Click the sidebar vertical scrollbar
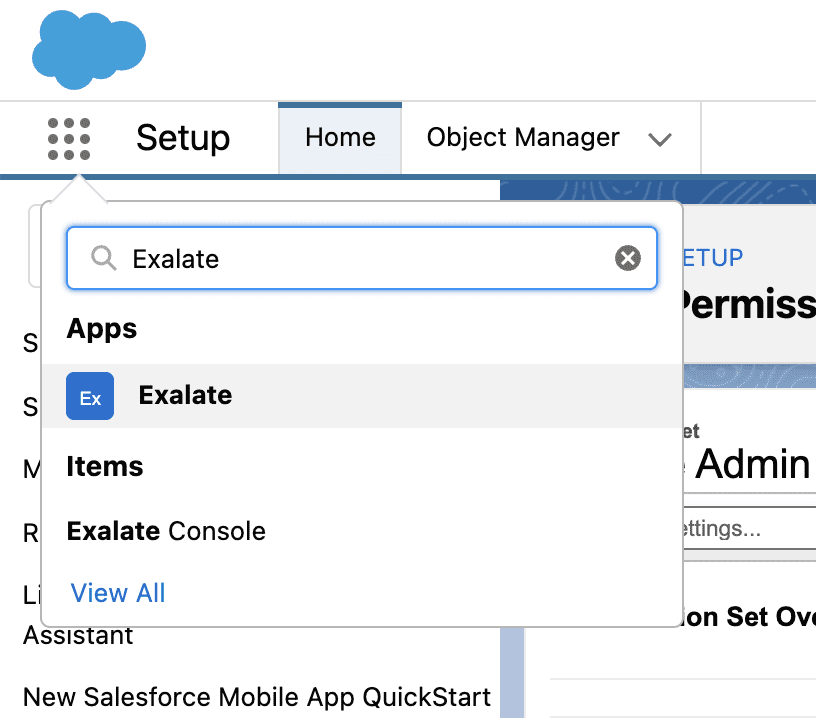The image size is (816, 718). pos(511,670)
